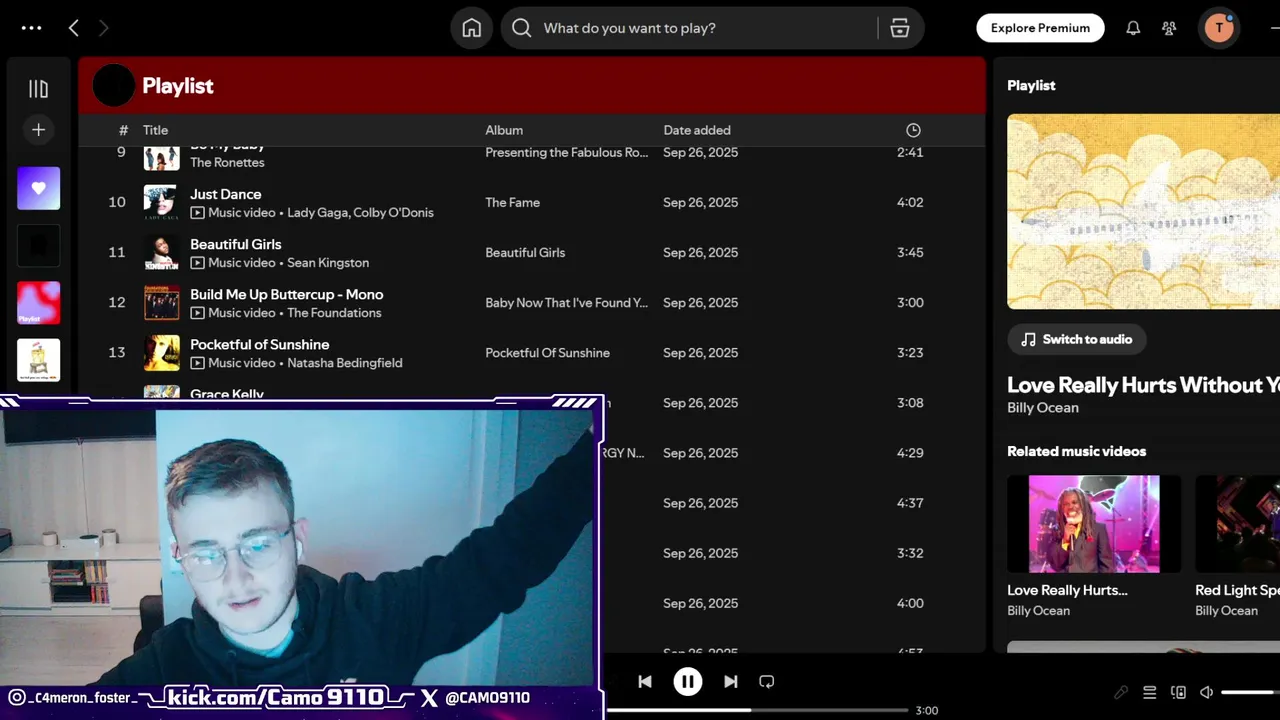
Task: Click Build Me Up Buttercup album art
Action: [161, 302]
